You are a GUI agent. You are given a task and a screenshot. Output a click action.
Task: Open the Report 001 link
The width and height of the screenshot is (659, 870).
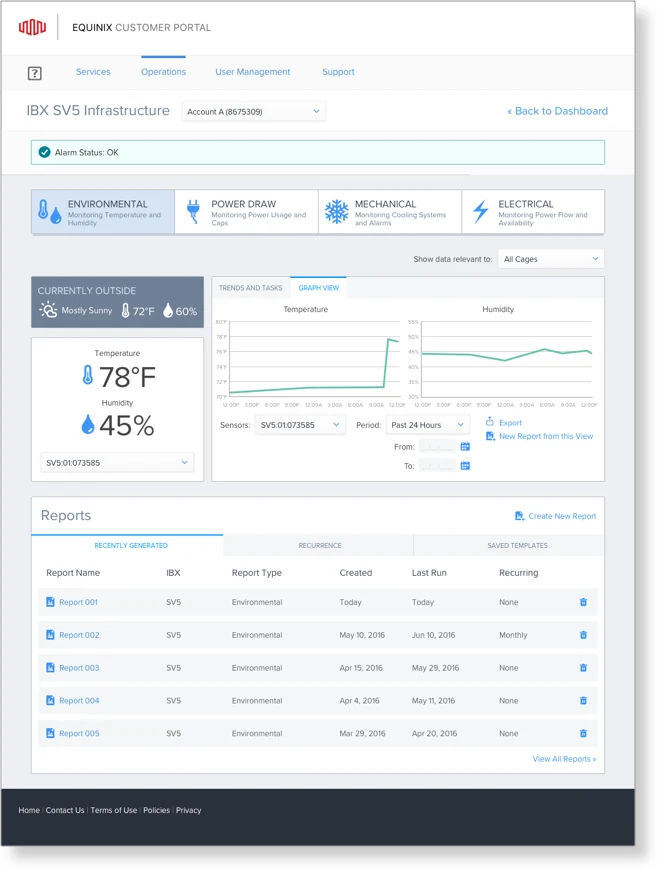coord(78,602)
